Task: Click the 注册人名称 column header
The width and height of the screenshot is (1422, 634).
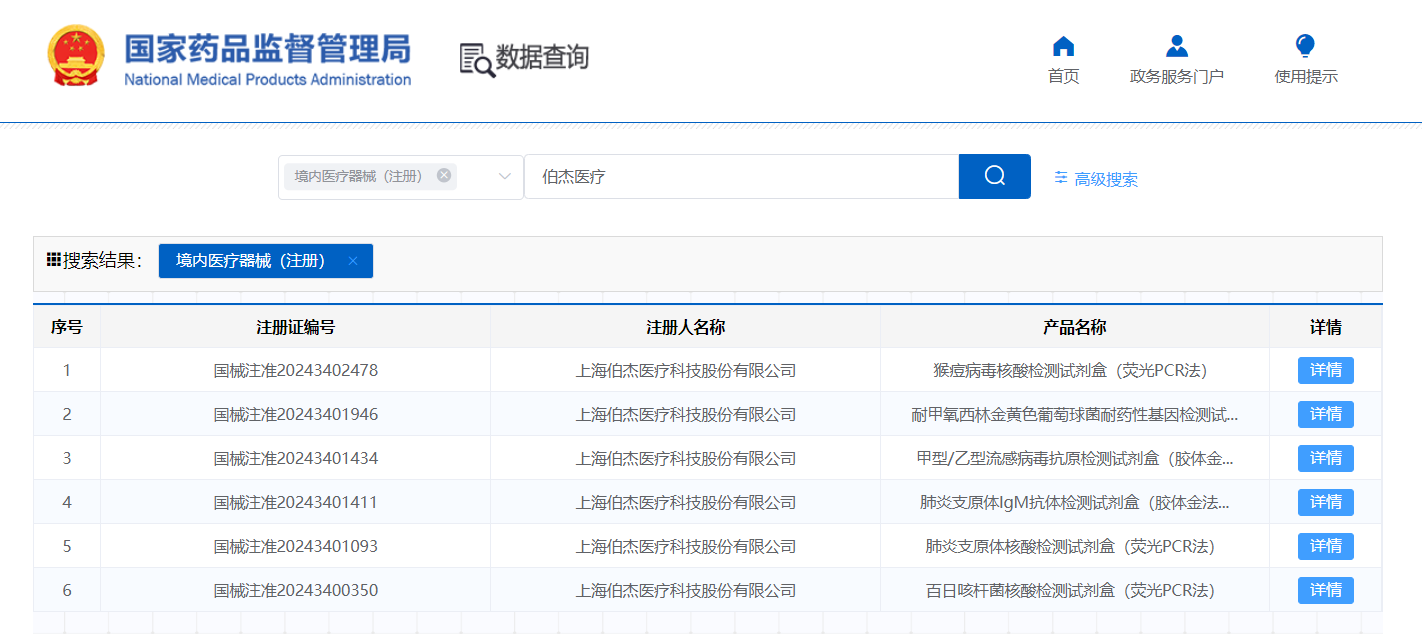Action: coord(685,327)
